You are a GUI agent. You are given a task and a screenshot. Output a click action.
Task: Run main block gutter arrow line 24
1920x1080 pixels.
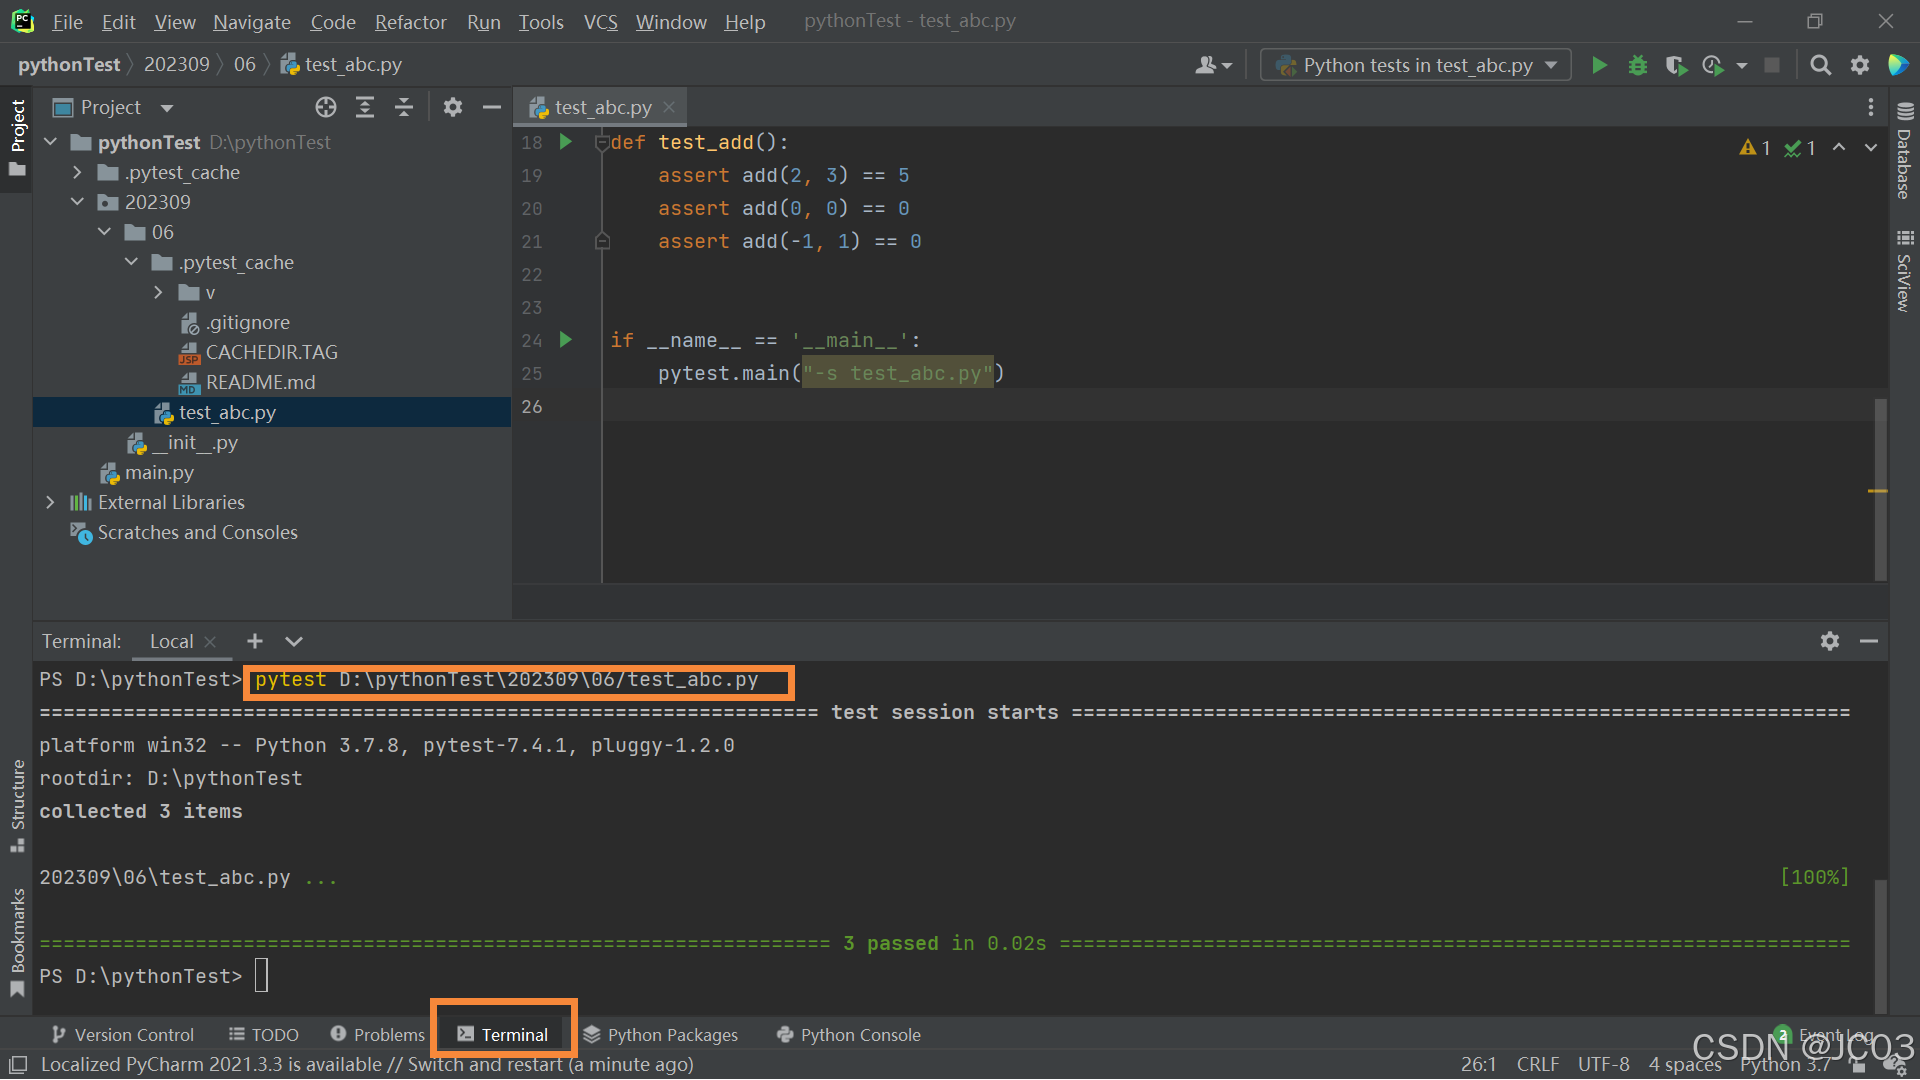point(565,340)
